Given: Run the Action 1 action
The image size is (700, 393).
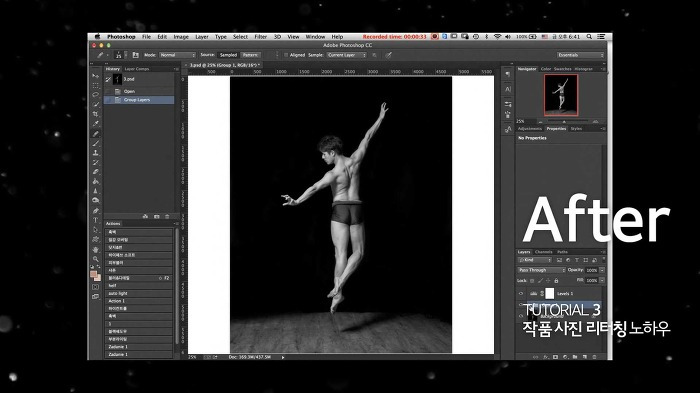Looking at the screenshot, I should 138,301.
